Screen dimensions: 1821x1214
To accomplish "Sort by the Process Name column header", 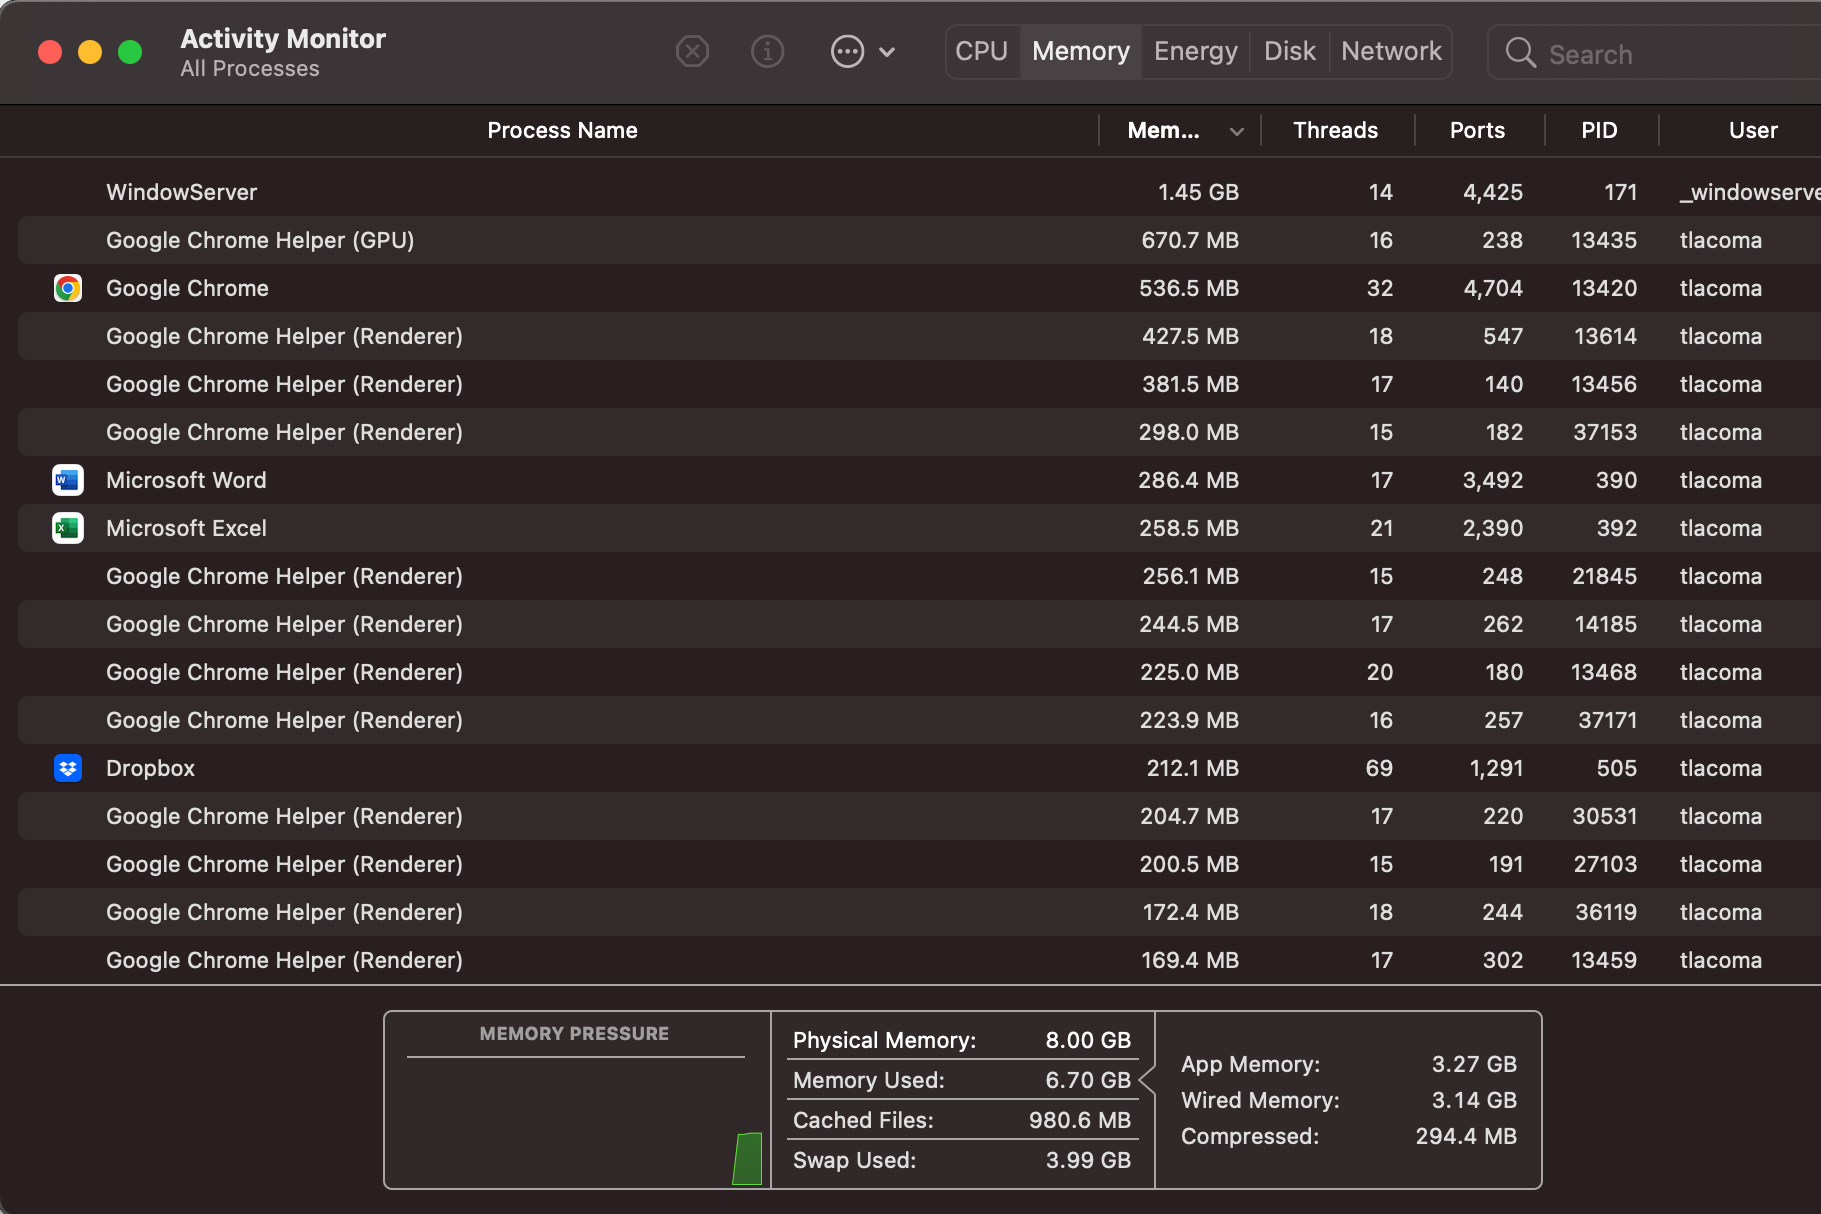I will [x=562, y=130].
